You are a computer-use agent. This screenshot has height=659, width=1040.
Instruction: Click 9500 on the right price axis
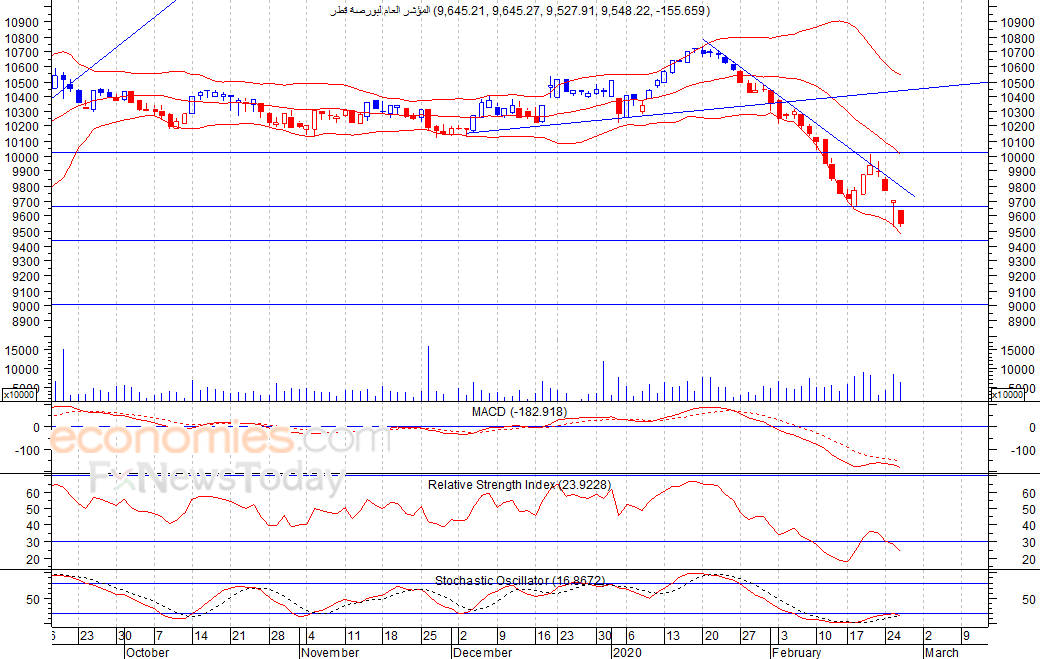[1021, 232]
